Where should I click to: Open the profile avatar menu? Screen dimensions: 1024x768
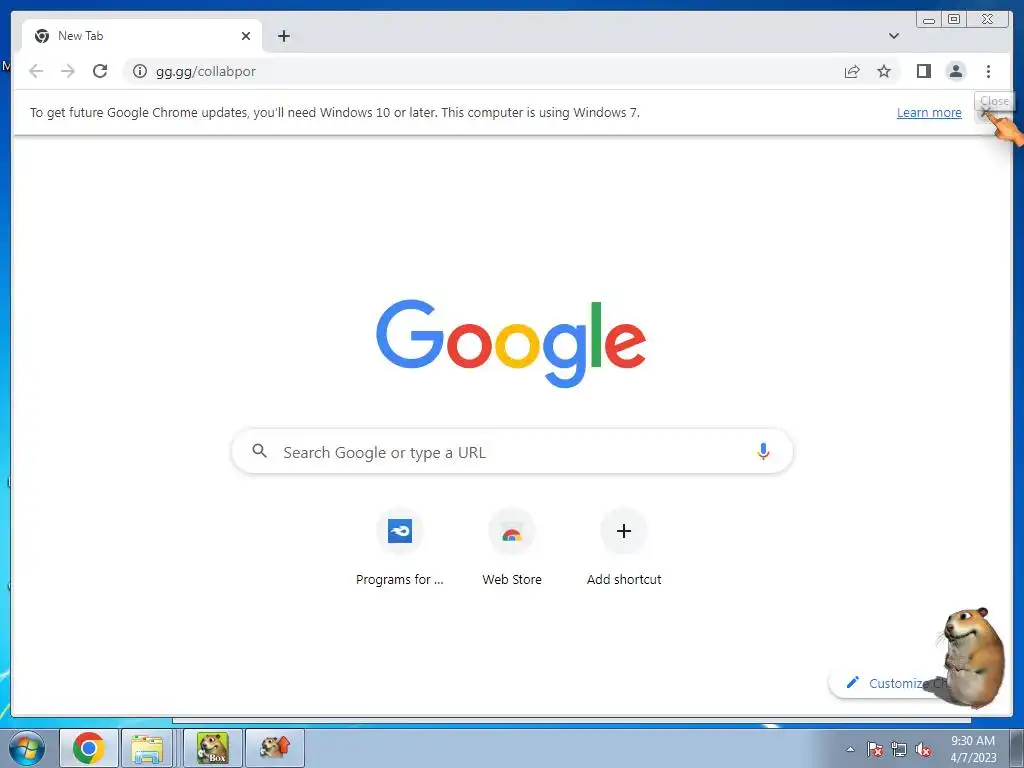pos(955,71)
